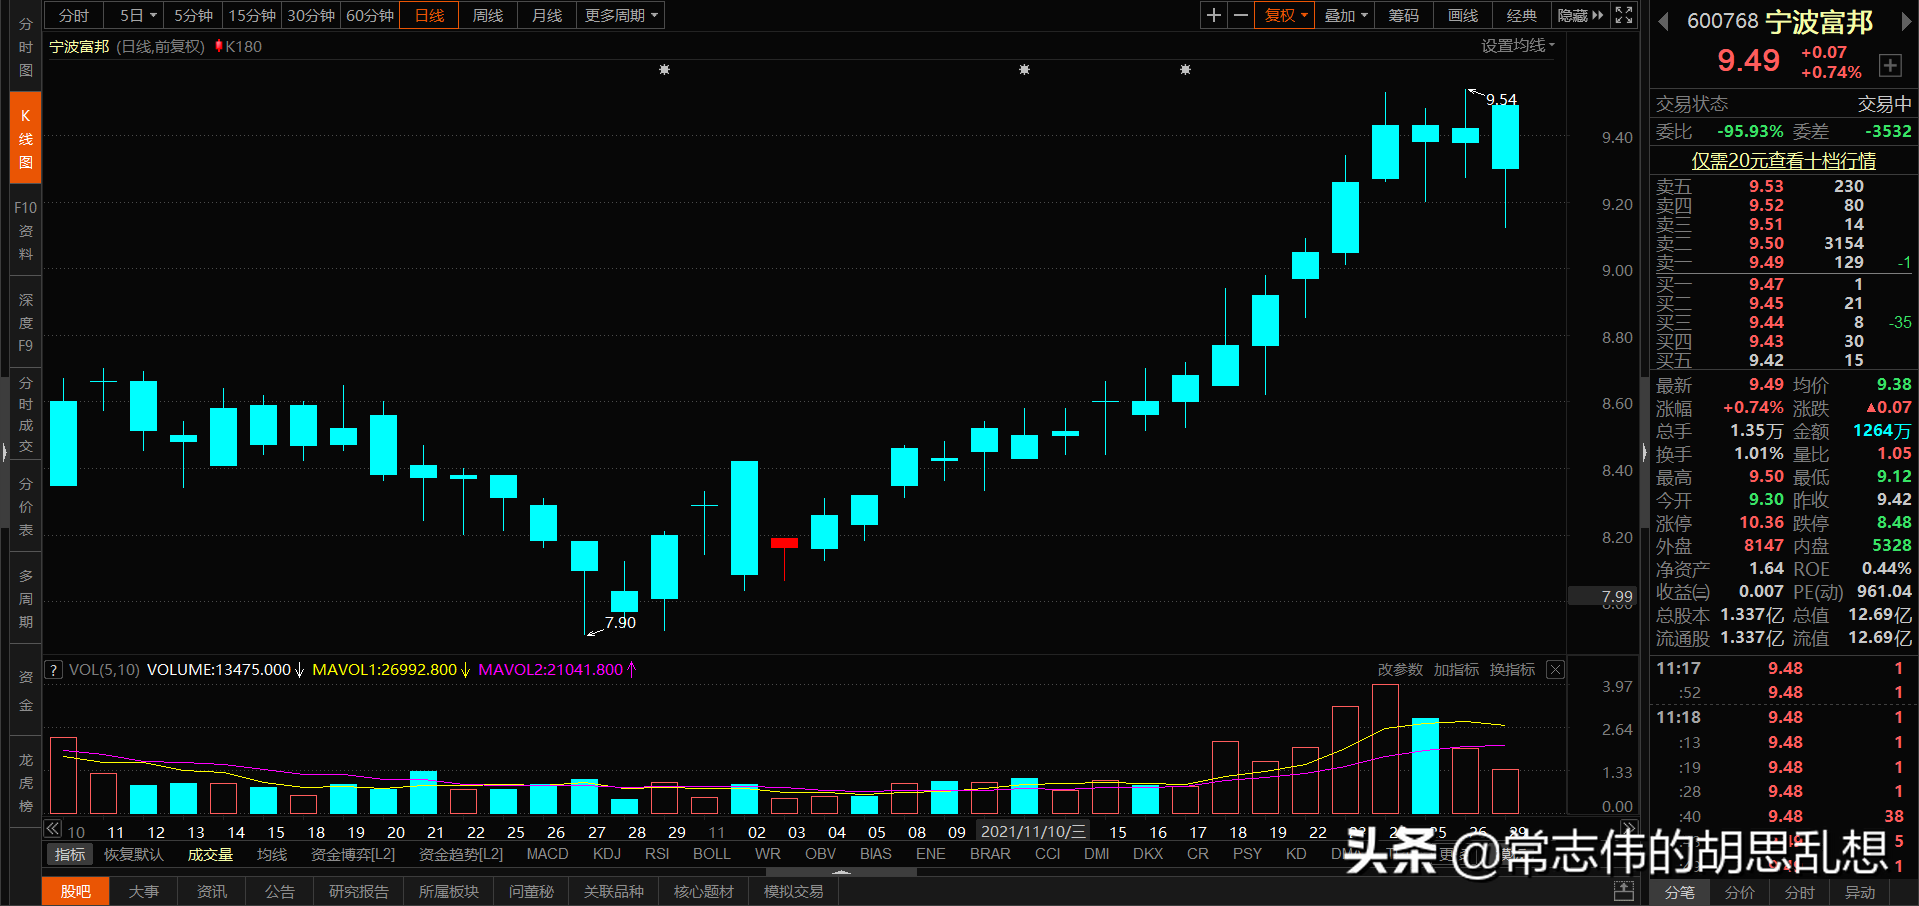Select the MACD indicator tab
Image resolution: width=1919 pixels, height=906 pixels.
[547, 854]
